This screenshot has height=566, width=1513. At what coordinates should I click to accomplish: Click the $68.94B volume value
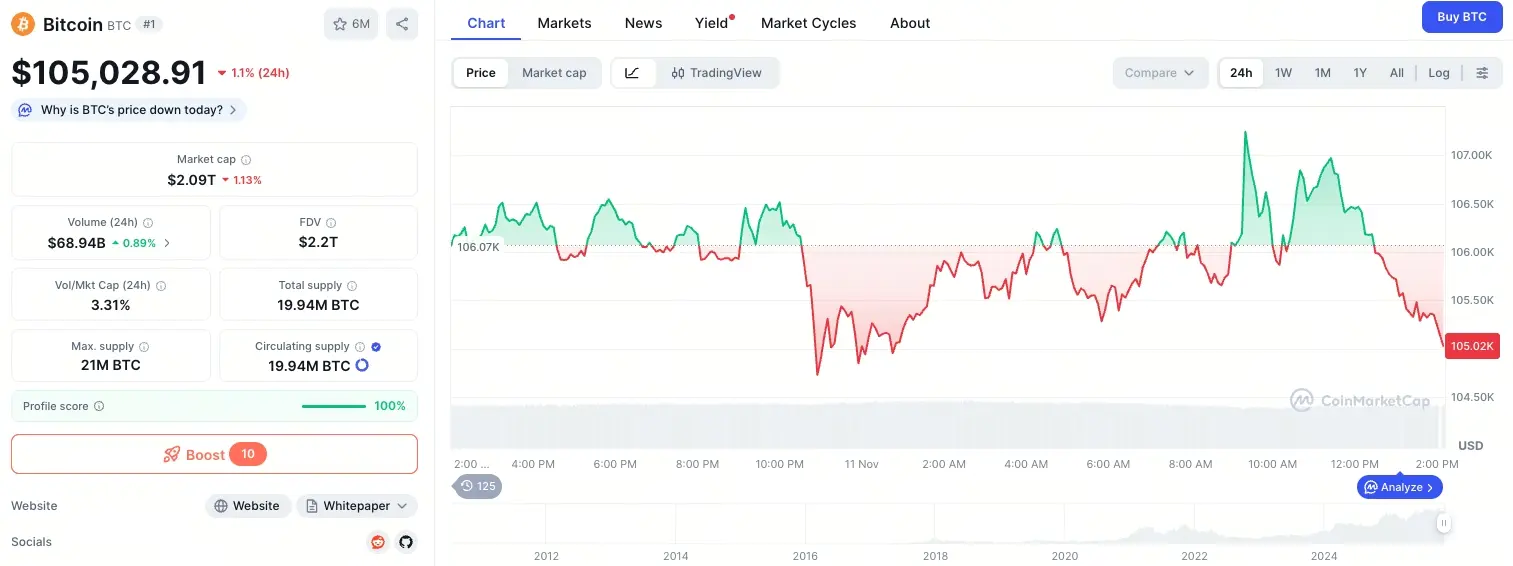(x=77, y=243)
